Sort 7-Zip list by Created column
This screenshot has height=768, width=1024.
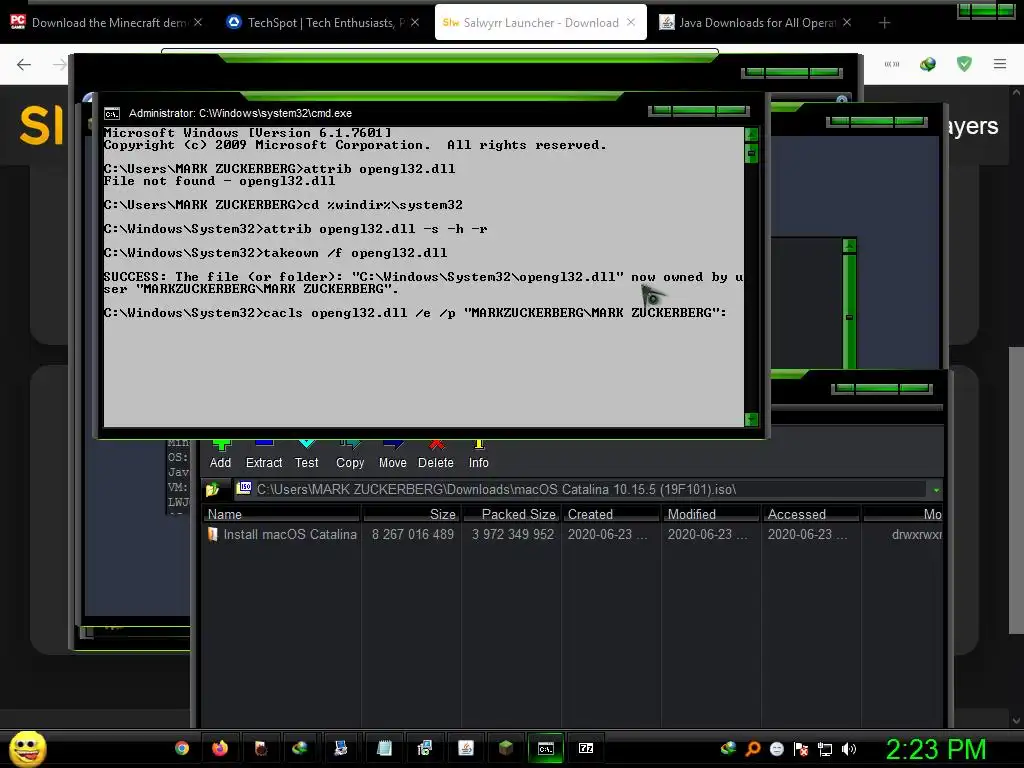(611, 514)
